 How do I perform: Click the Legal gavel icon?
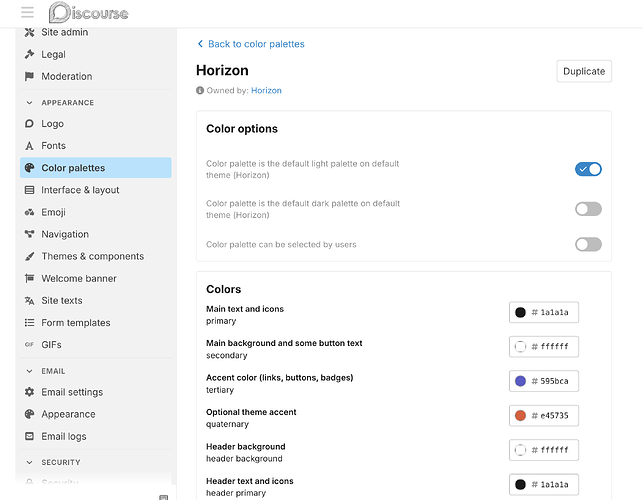click(x=29, y=54)
